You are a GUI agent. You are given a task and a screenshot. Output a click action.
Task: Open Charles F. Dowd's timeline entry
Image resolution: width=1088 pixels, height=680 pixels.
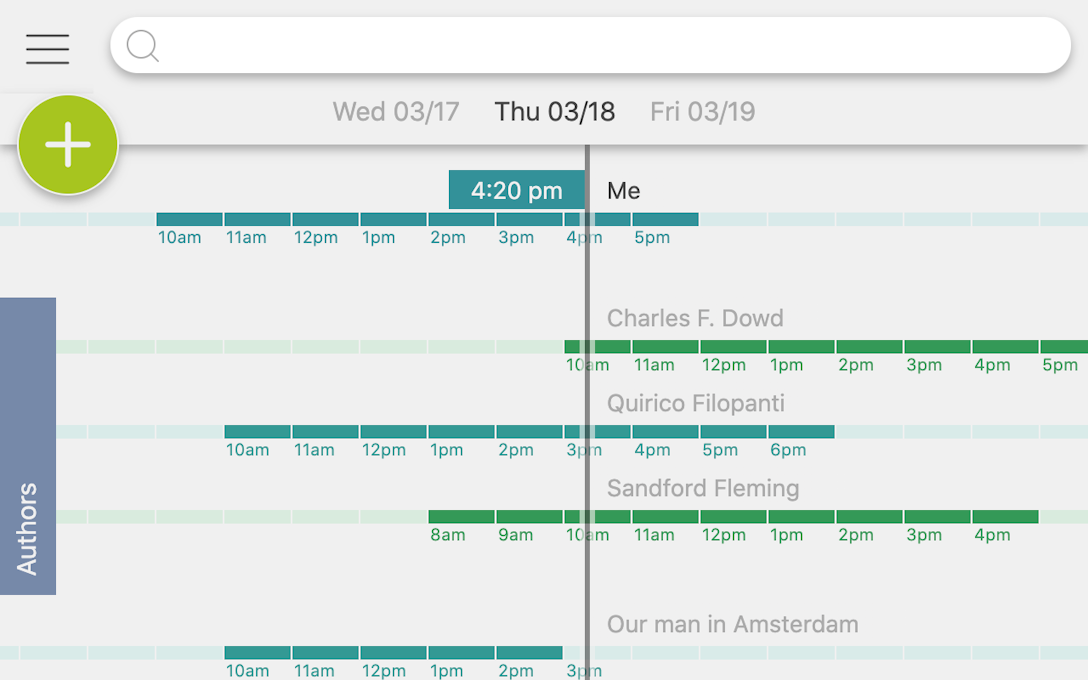[695, 318]
